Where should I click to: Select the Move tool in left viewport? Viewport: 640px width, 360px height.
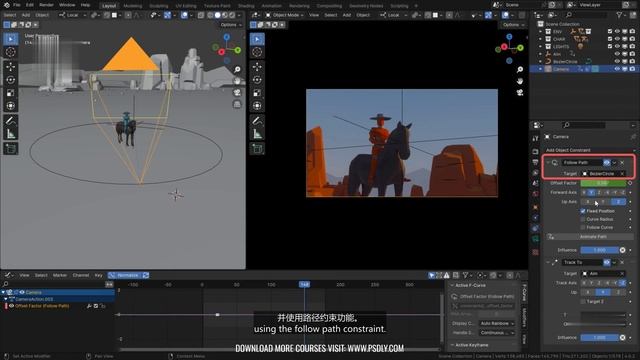(x=11, y=67)
